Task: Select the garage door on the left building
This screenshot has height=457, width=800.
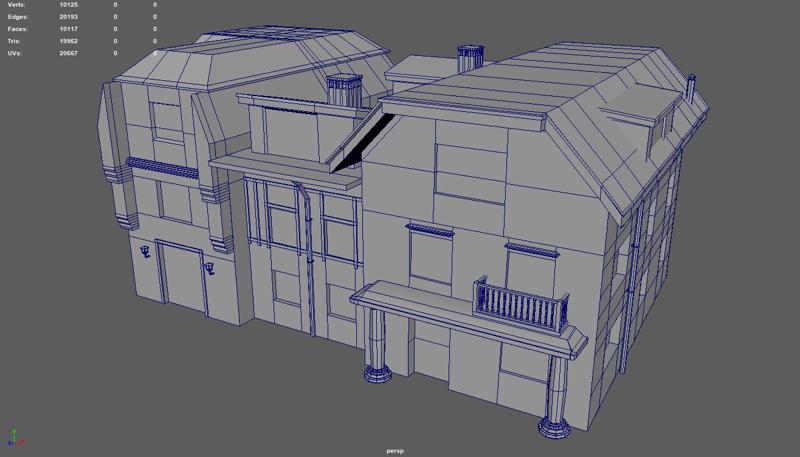Action: click(182, 278)
